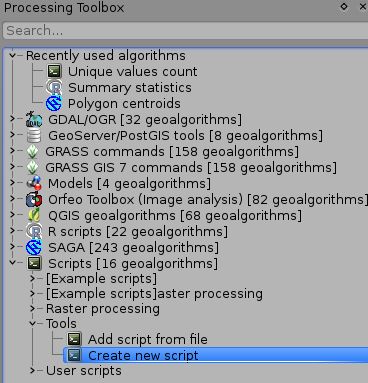Select 'Add script from file' entry

coord(148,340)
